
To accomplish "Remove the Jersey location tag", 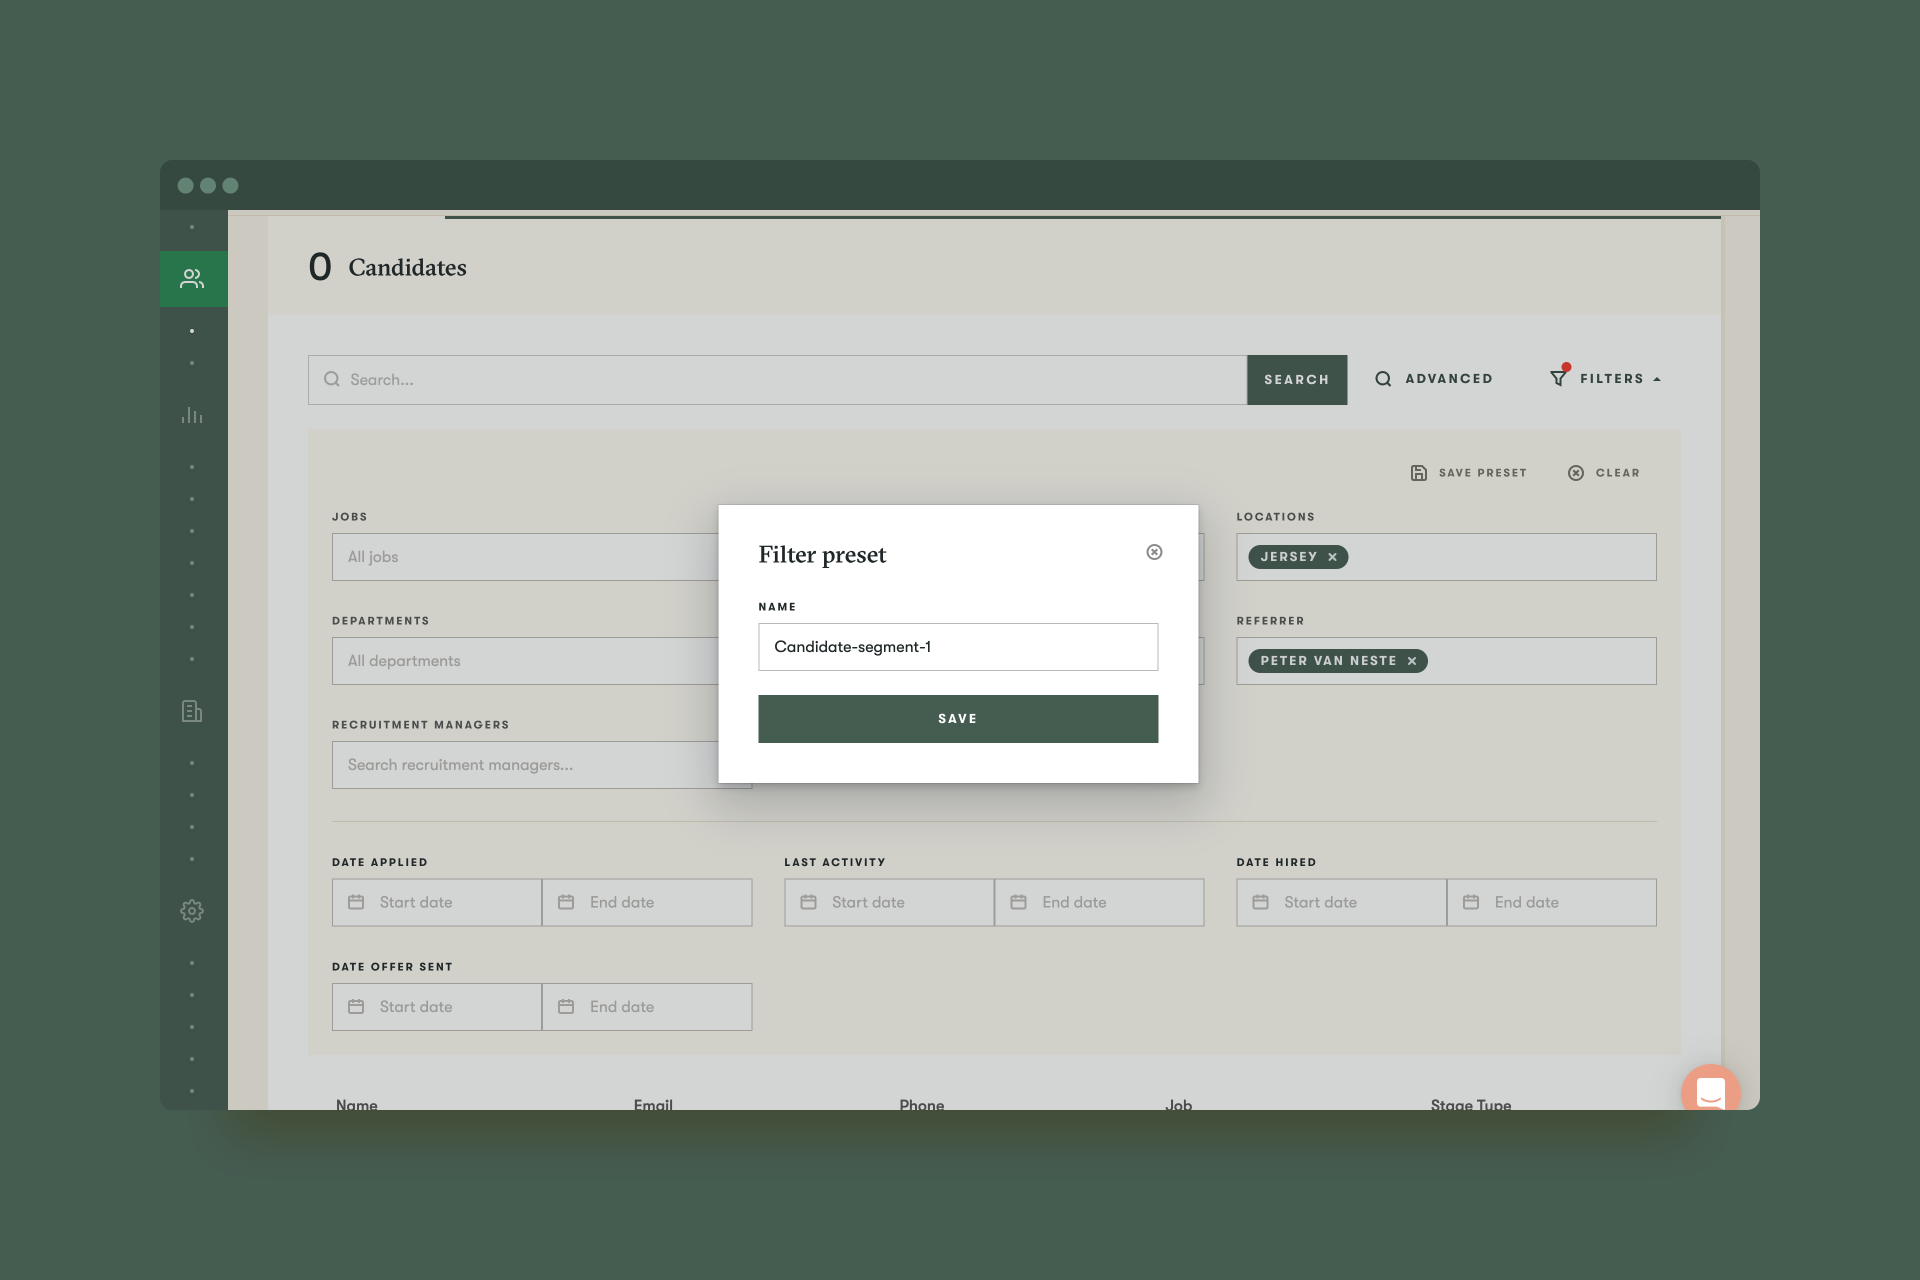I will 1332,557.
